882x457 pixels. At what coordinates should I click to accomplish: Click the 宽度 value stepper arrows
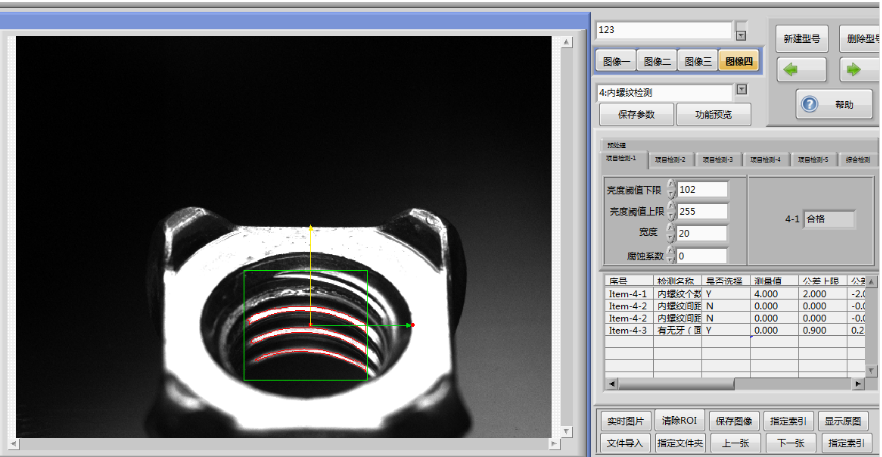(671, 233)
